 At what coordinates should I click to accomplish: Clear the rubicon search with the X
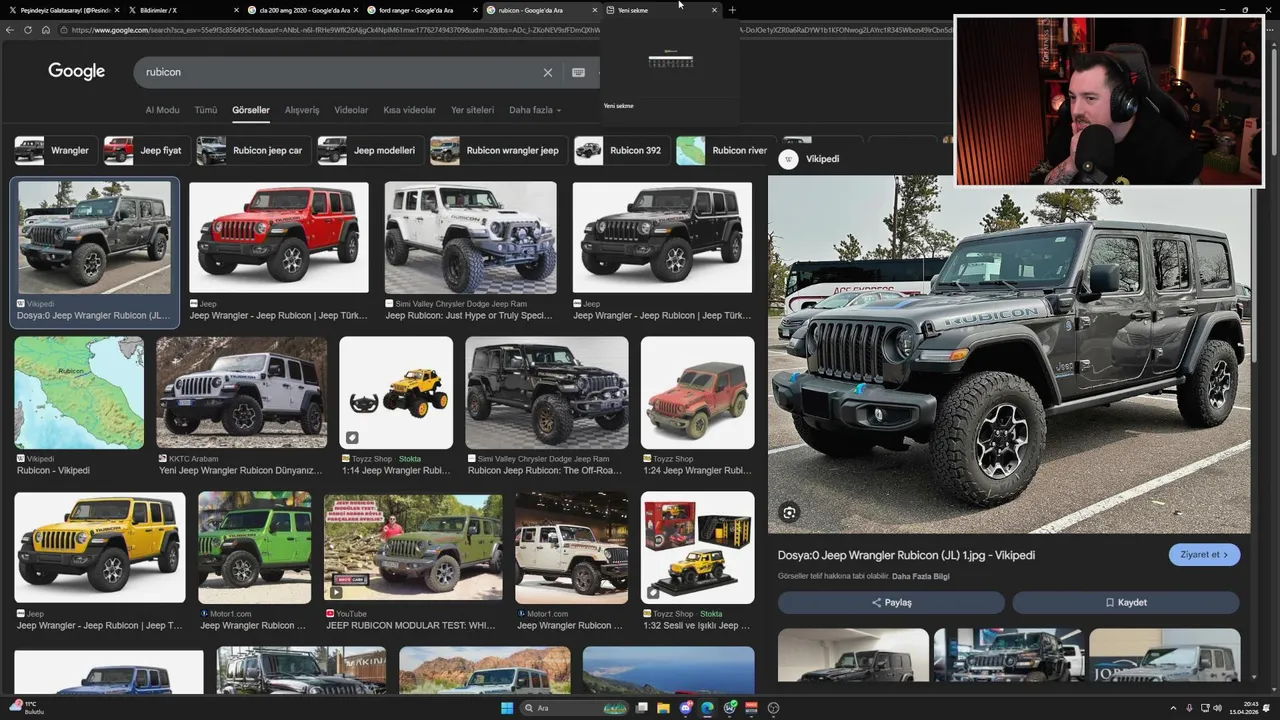pyautogui.click(x=548, y=72)
